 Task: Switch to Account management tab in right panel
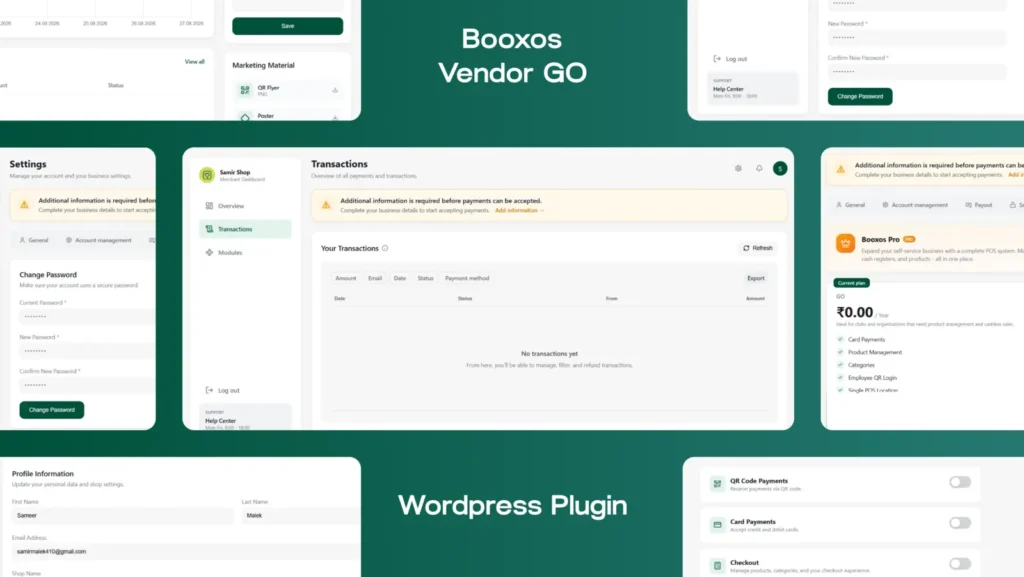pos(915,205)
